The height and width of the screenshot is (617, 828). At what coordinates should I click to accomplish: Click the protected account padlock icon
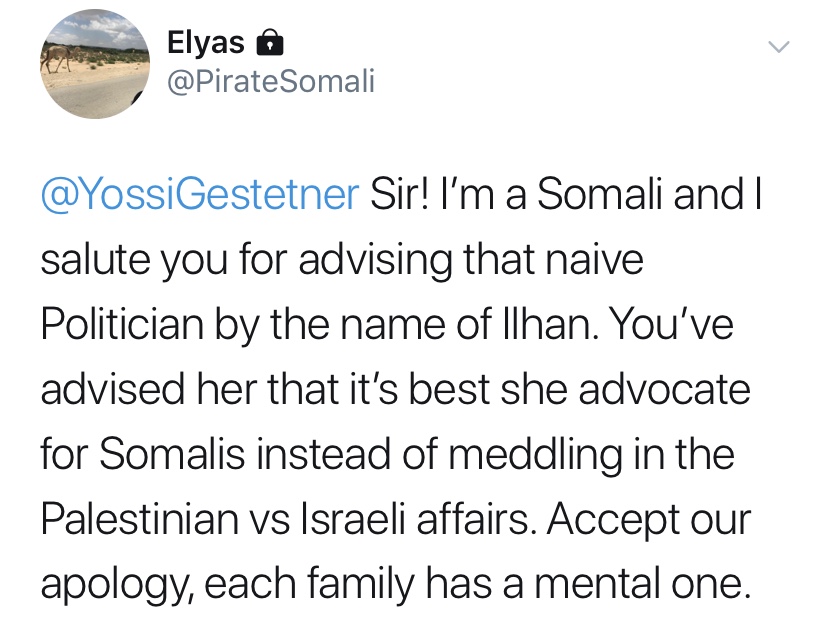coord(269,43)
